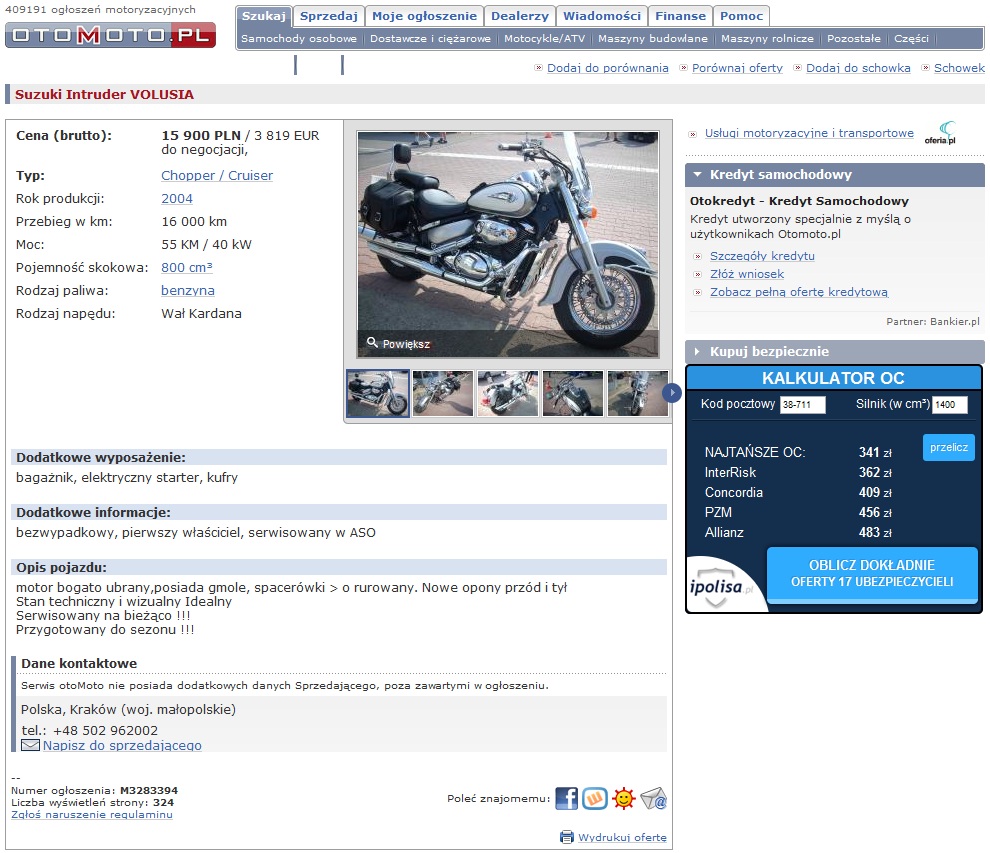Click the Silnik (w cm³) input field
This screenshot has width=990, height=853.
tap(950, 405)
